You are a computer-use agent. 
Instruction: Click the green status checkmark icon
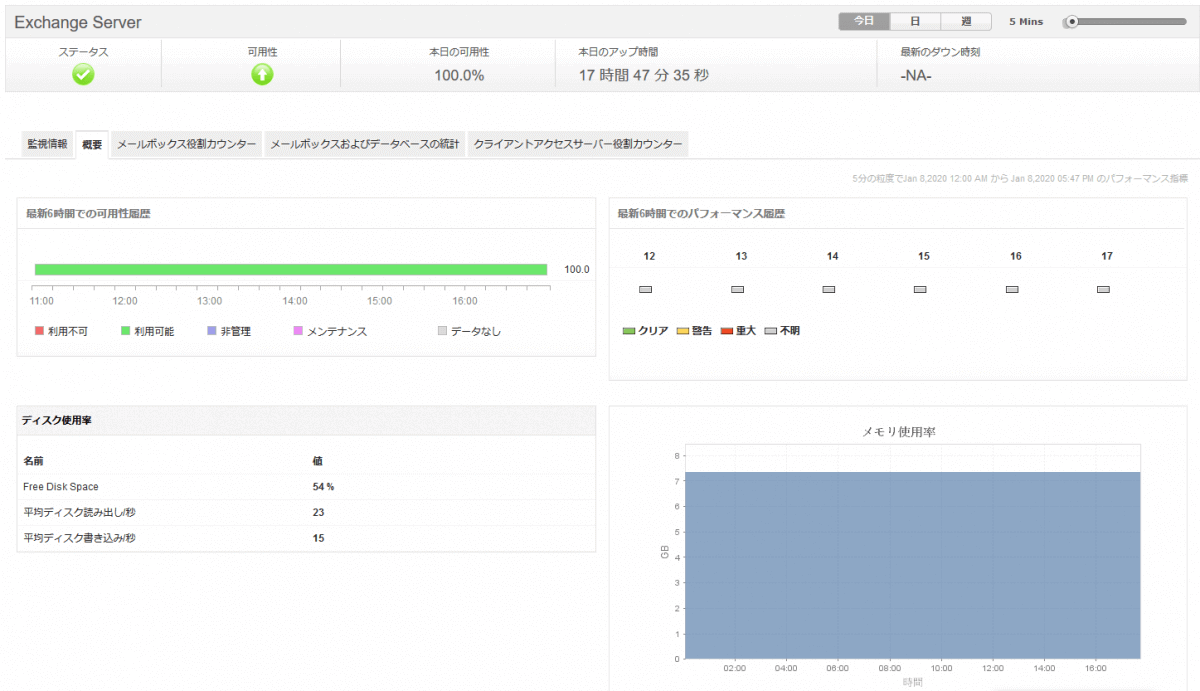click(83, 74)
